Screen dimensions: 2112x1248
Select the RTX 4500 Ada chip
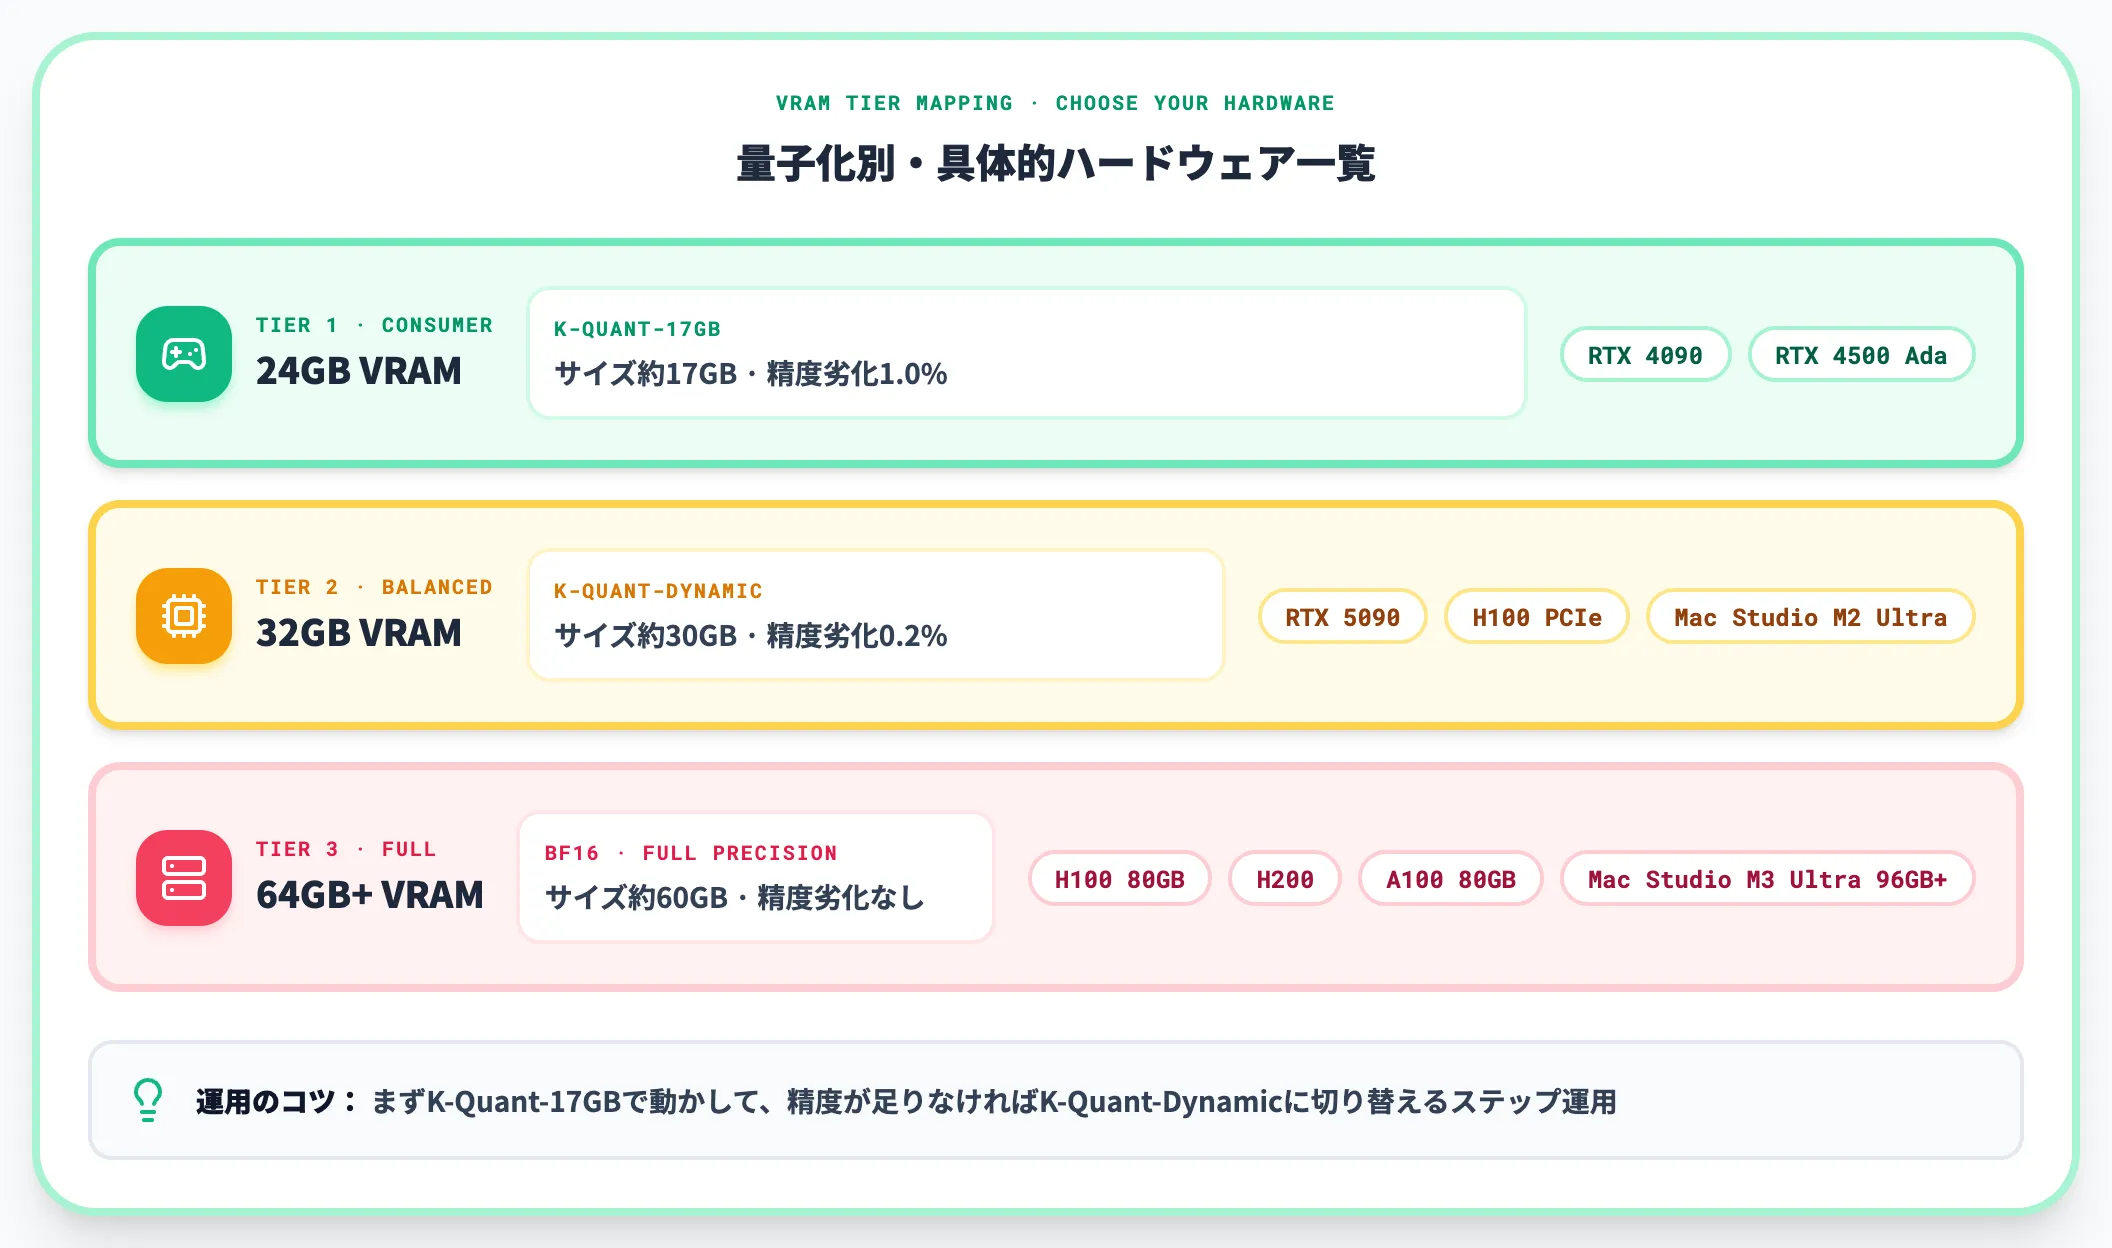(x=1861, y=355)
